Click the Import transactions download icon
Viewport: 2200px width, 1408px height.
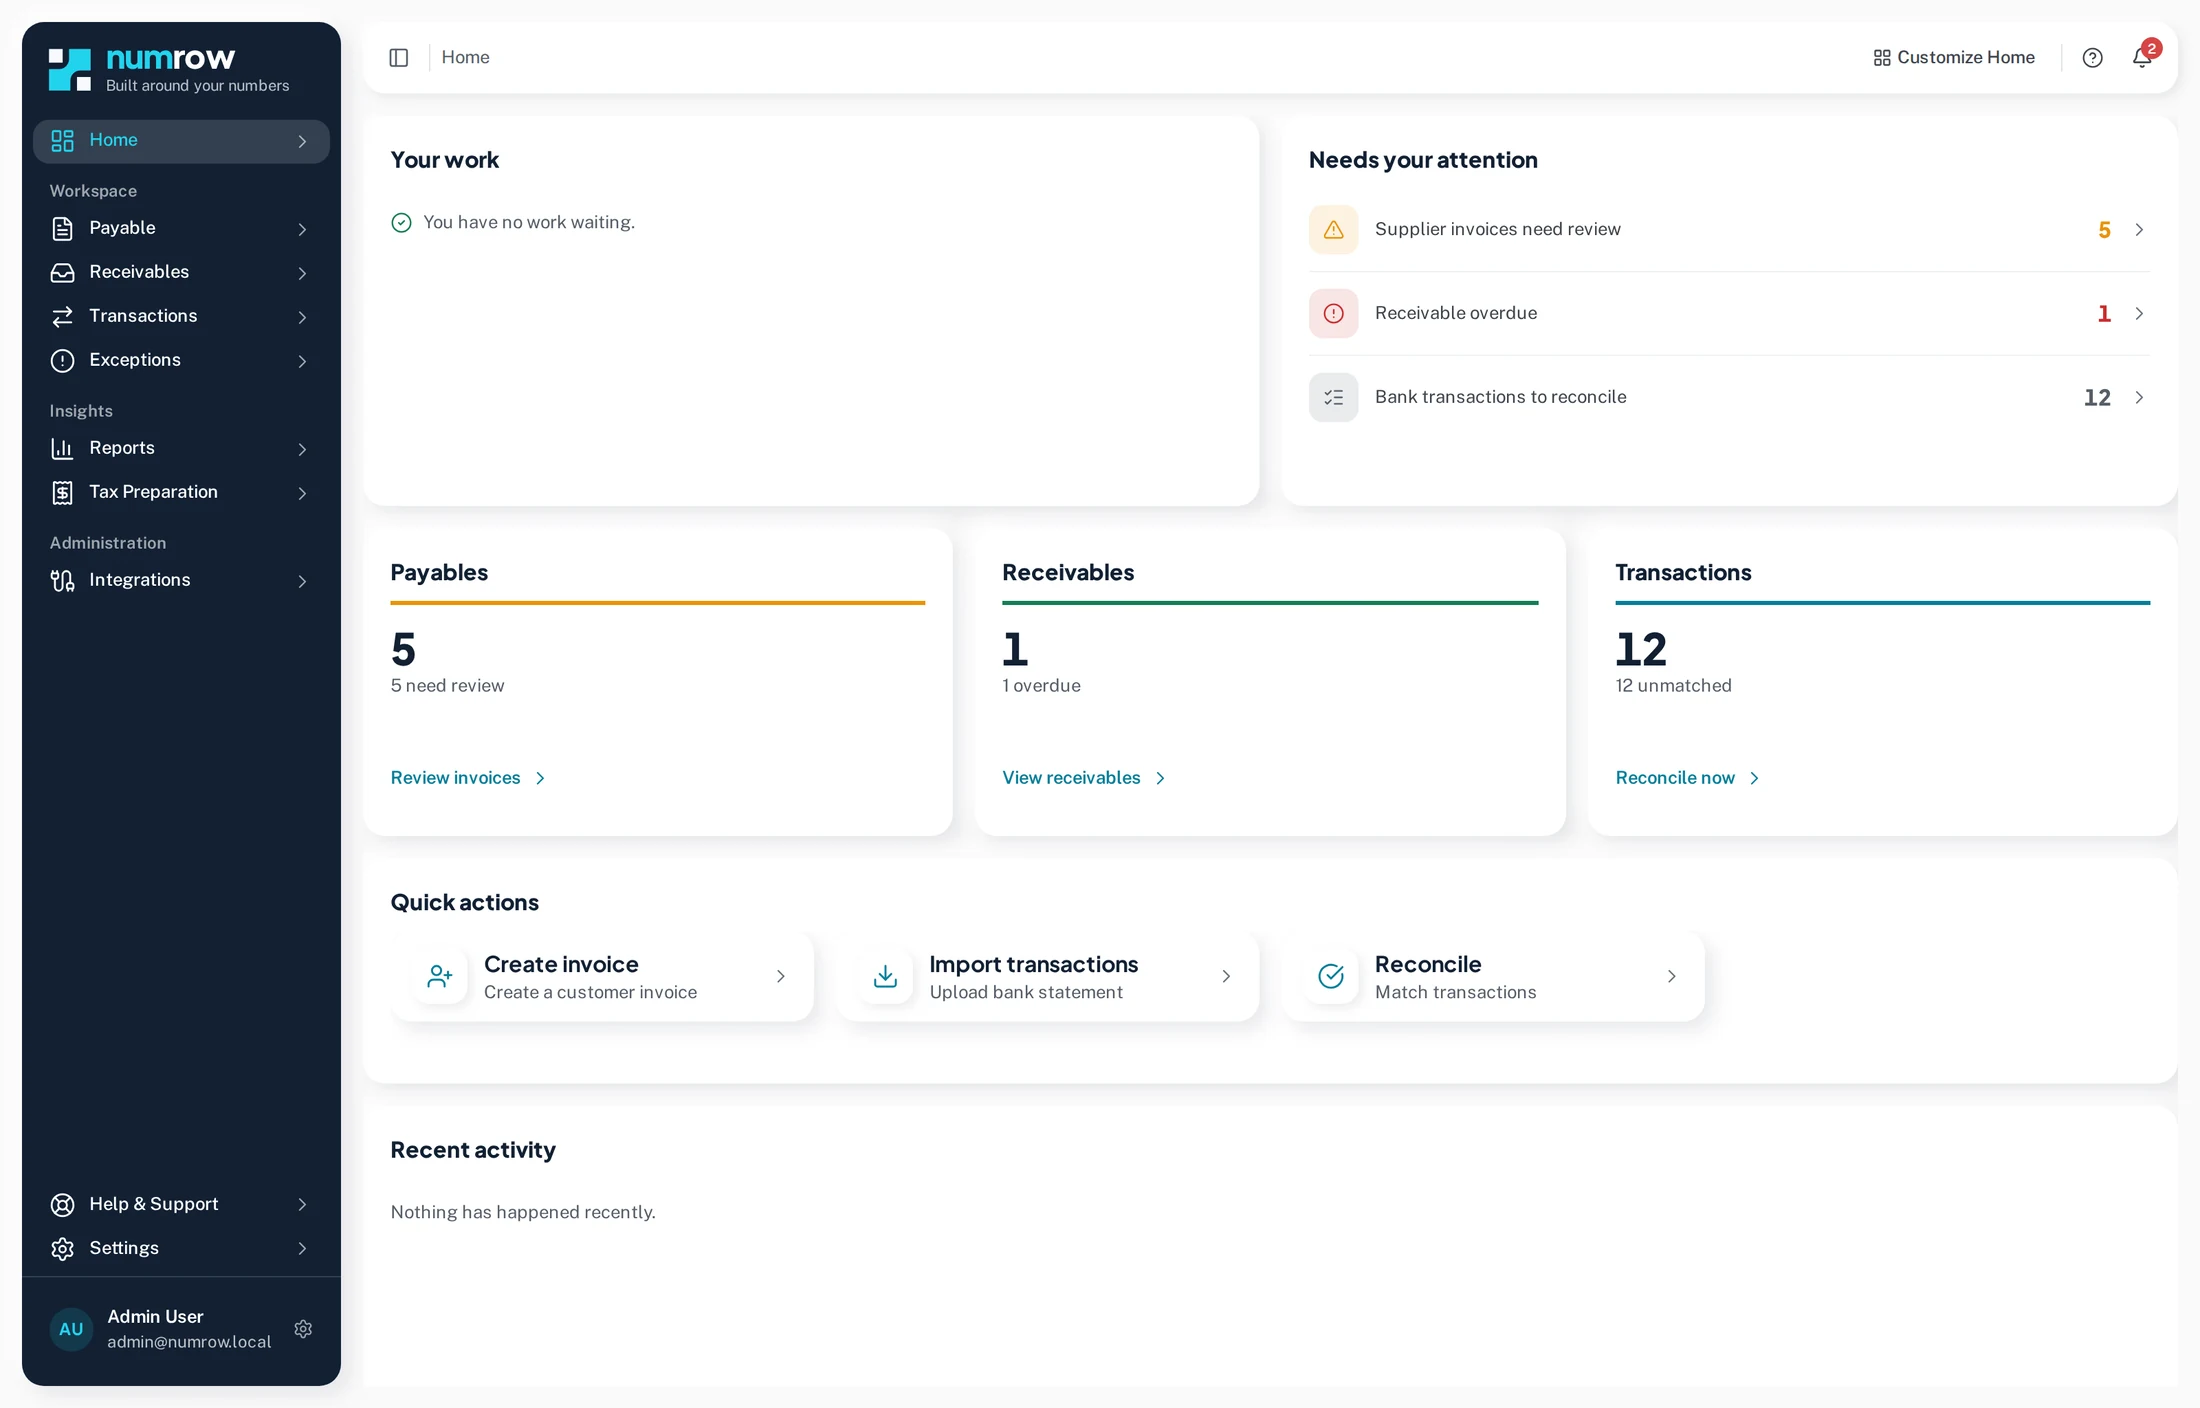(885, 976)
